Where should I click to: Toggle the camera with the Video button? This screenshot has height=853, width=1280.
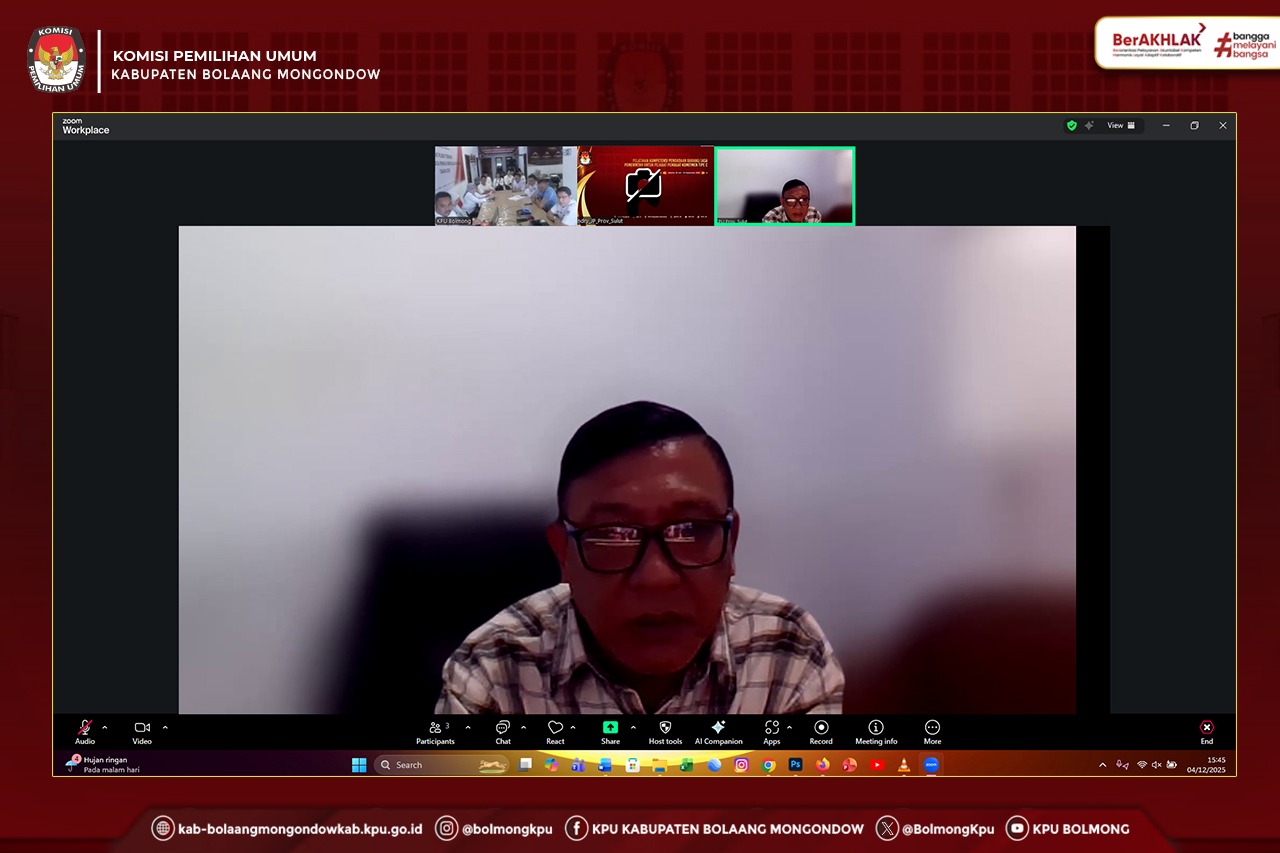point(142,729)
